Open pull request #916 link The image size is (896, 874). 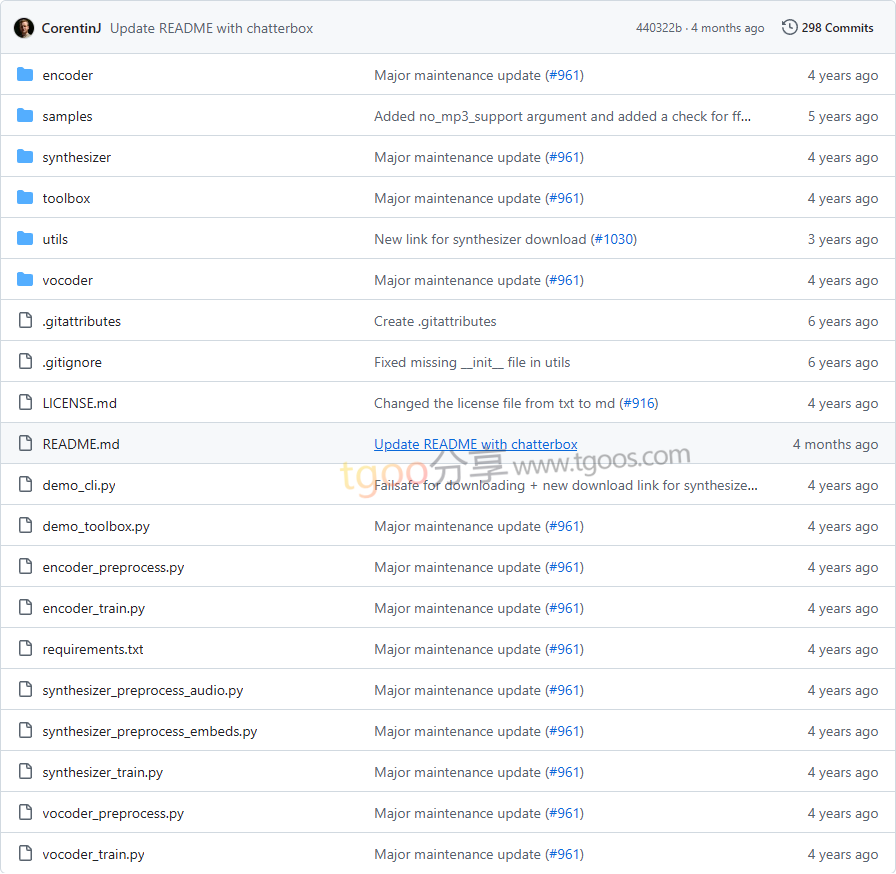[x=638, y=403]
